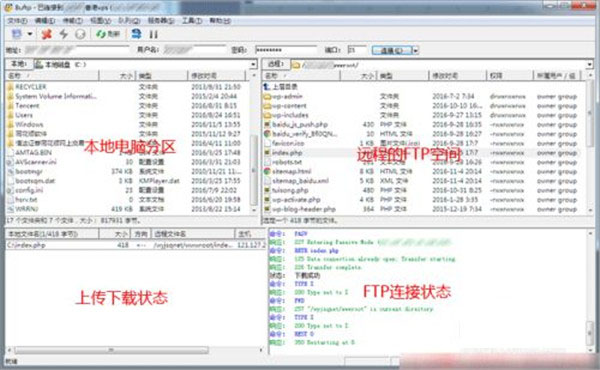600x370 pixels.
Task: Click the 连接(C) connect button
Action: 392,50
